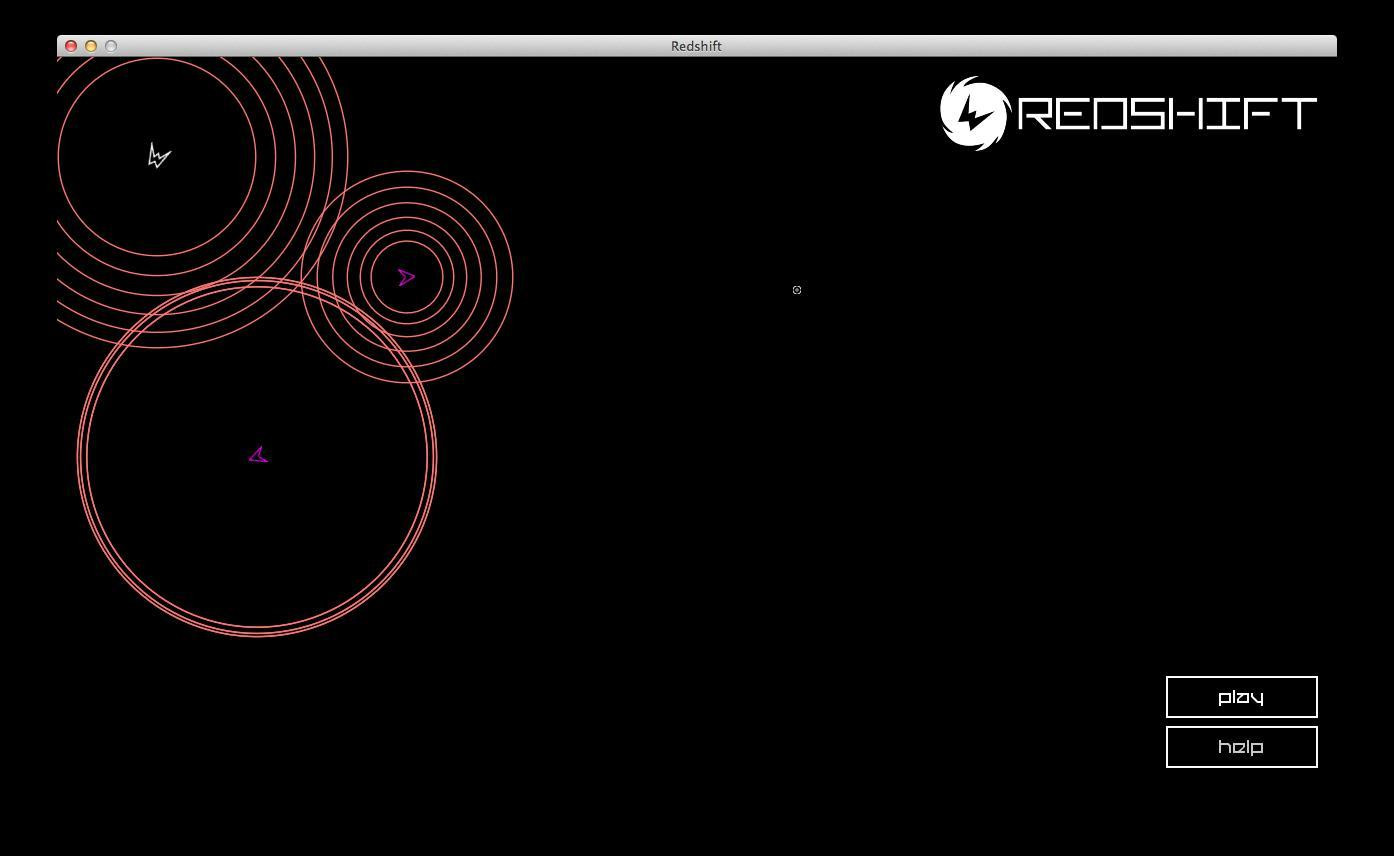This screenshot has width=1394, height=856.
Task: Click the REDSHIFT title wordmark
Action: [x=1167, y=113]
